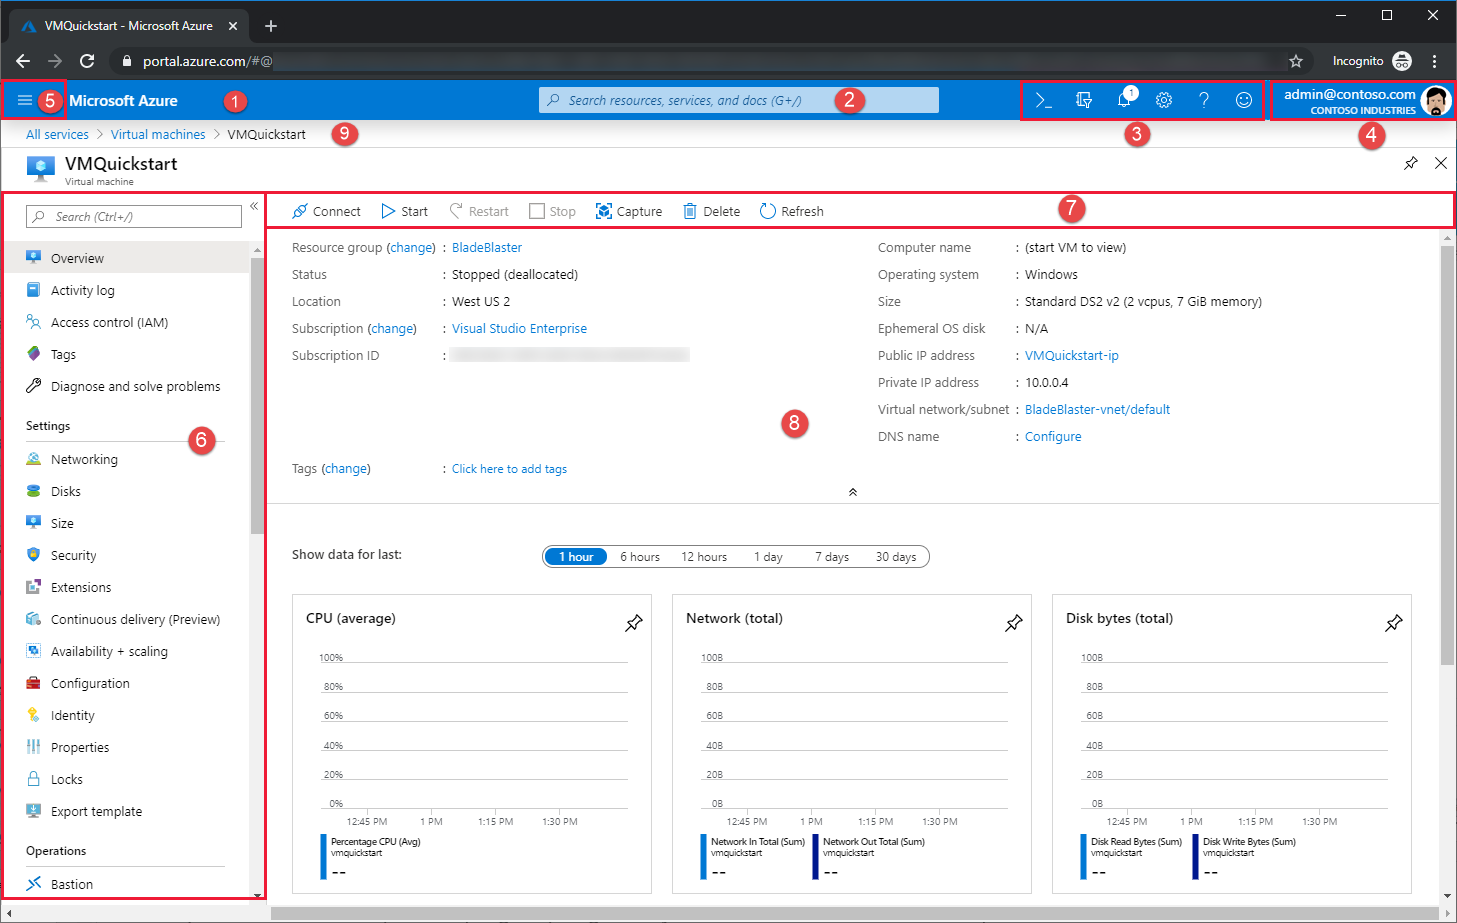Open the portal hamburger menu
Viewport: 1457px width, 923px height.
click(25, 100)
